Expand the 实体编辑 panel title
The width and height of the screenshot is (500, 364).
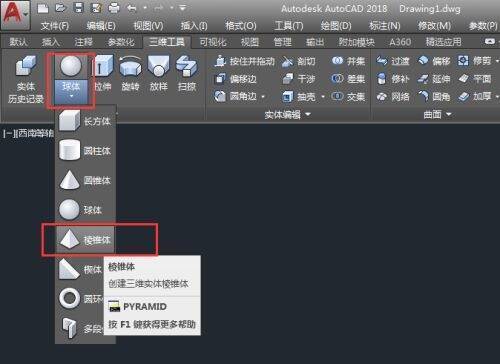pos(287,115)
